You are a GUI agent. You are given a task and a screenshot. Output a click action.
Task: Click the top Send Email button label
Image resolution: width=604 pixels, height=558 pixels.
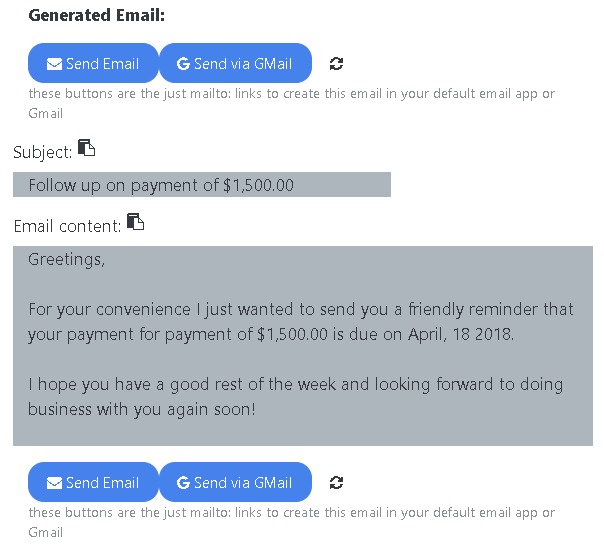102,64
